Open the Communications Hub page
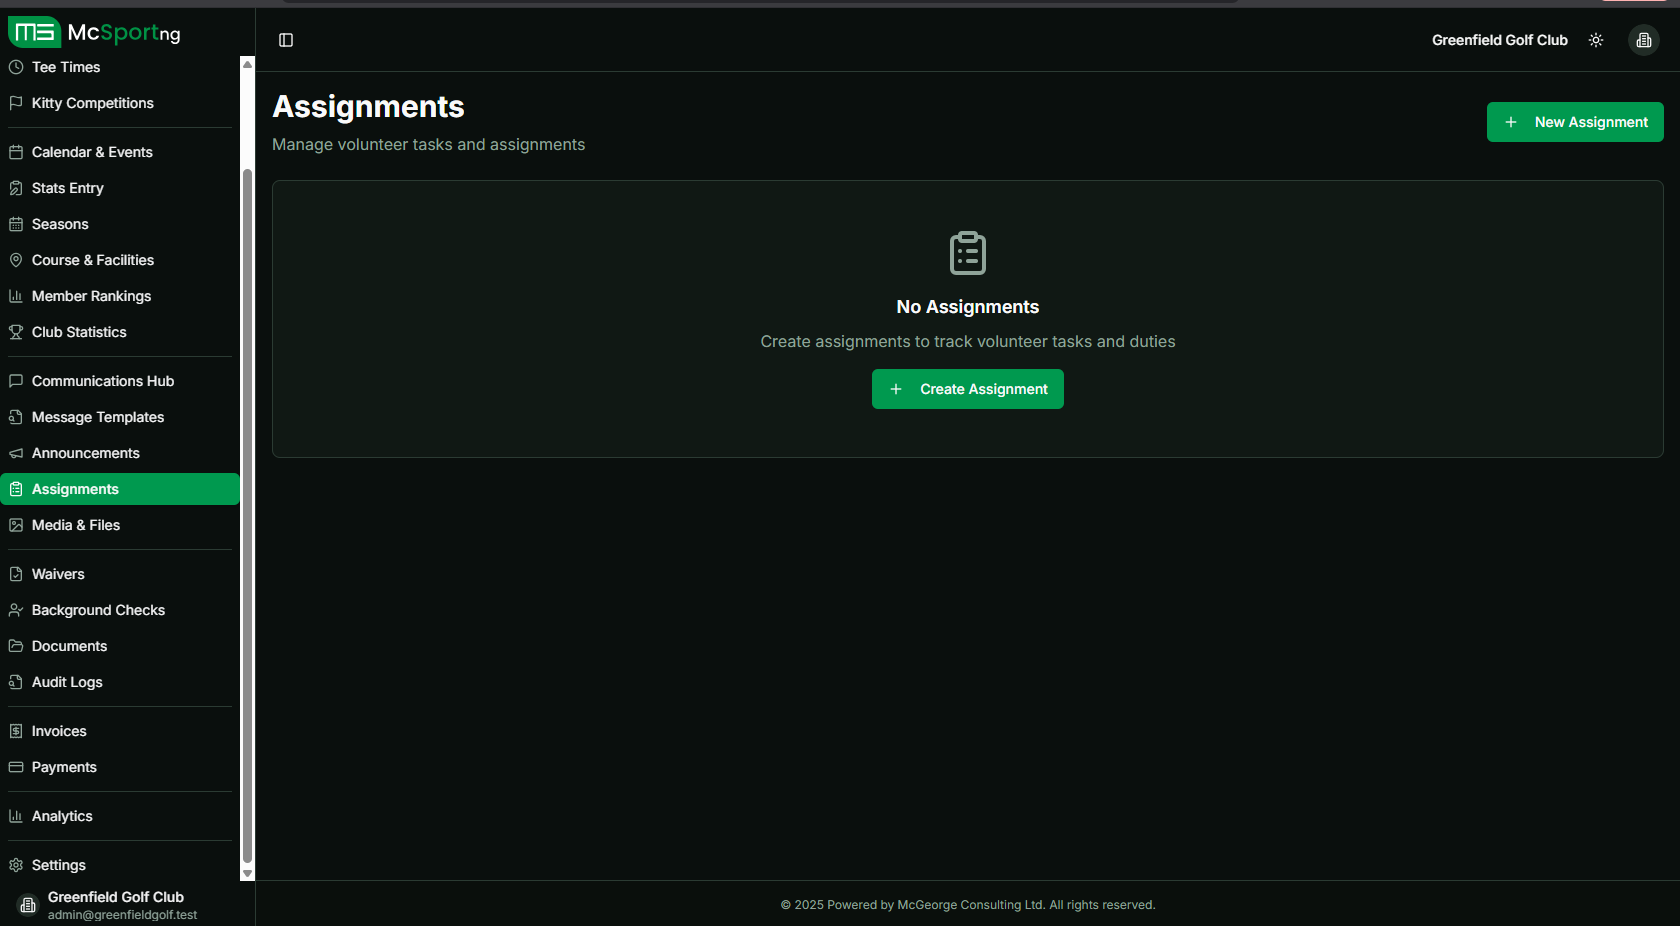The height and width of the screenshot is (926, 1680). click(102, 381)
